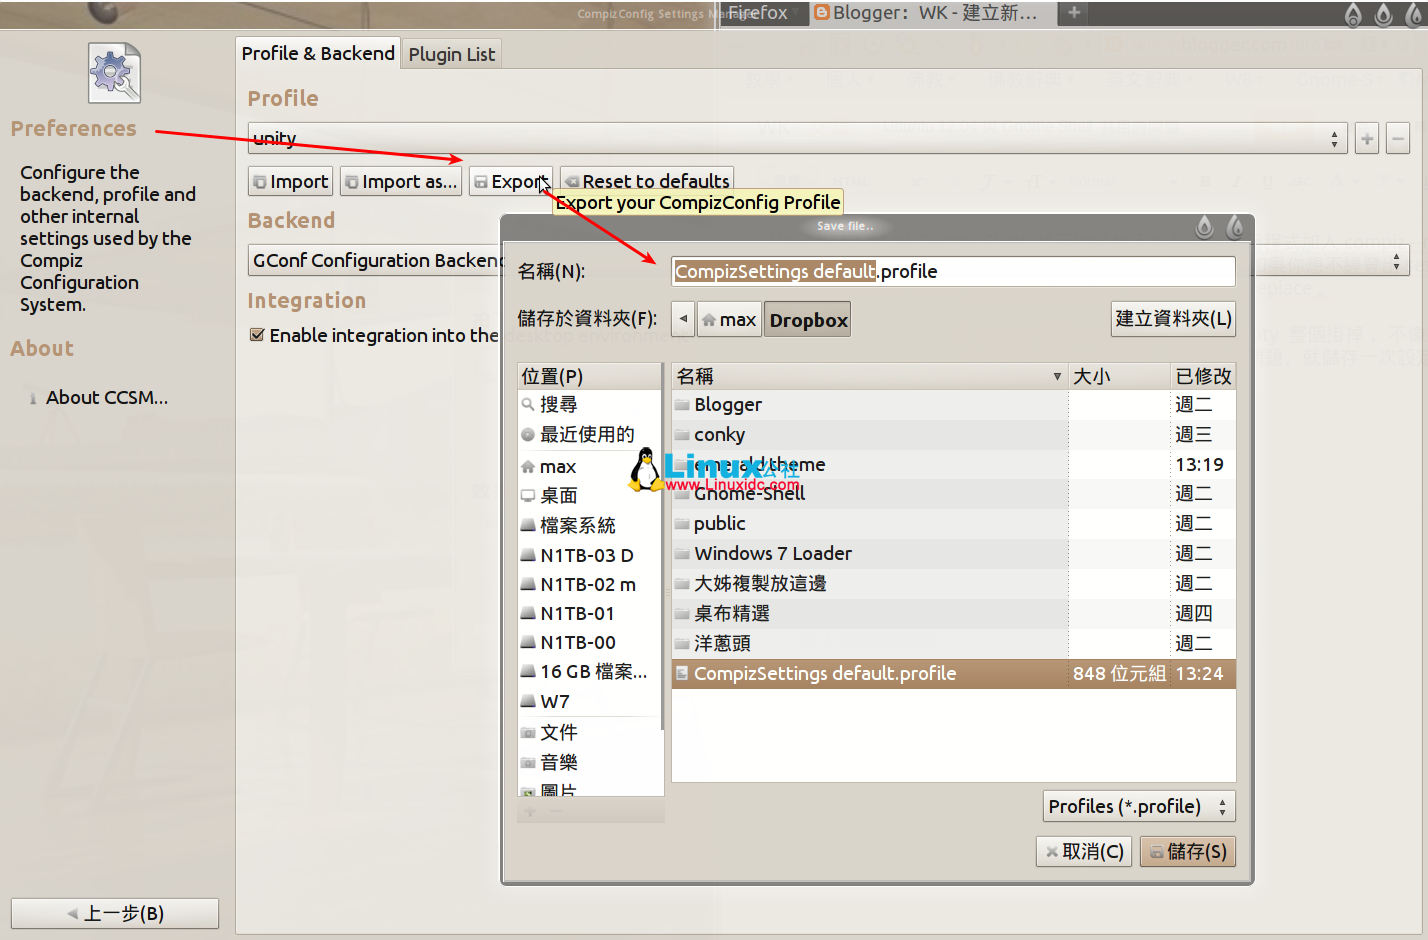Viewport: 1428px width, 940px height.
Task: Click the Reset to defaults icon
Action: point(572,182)
